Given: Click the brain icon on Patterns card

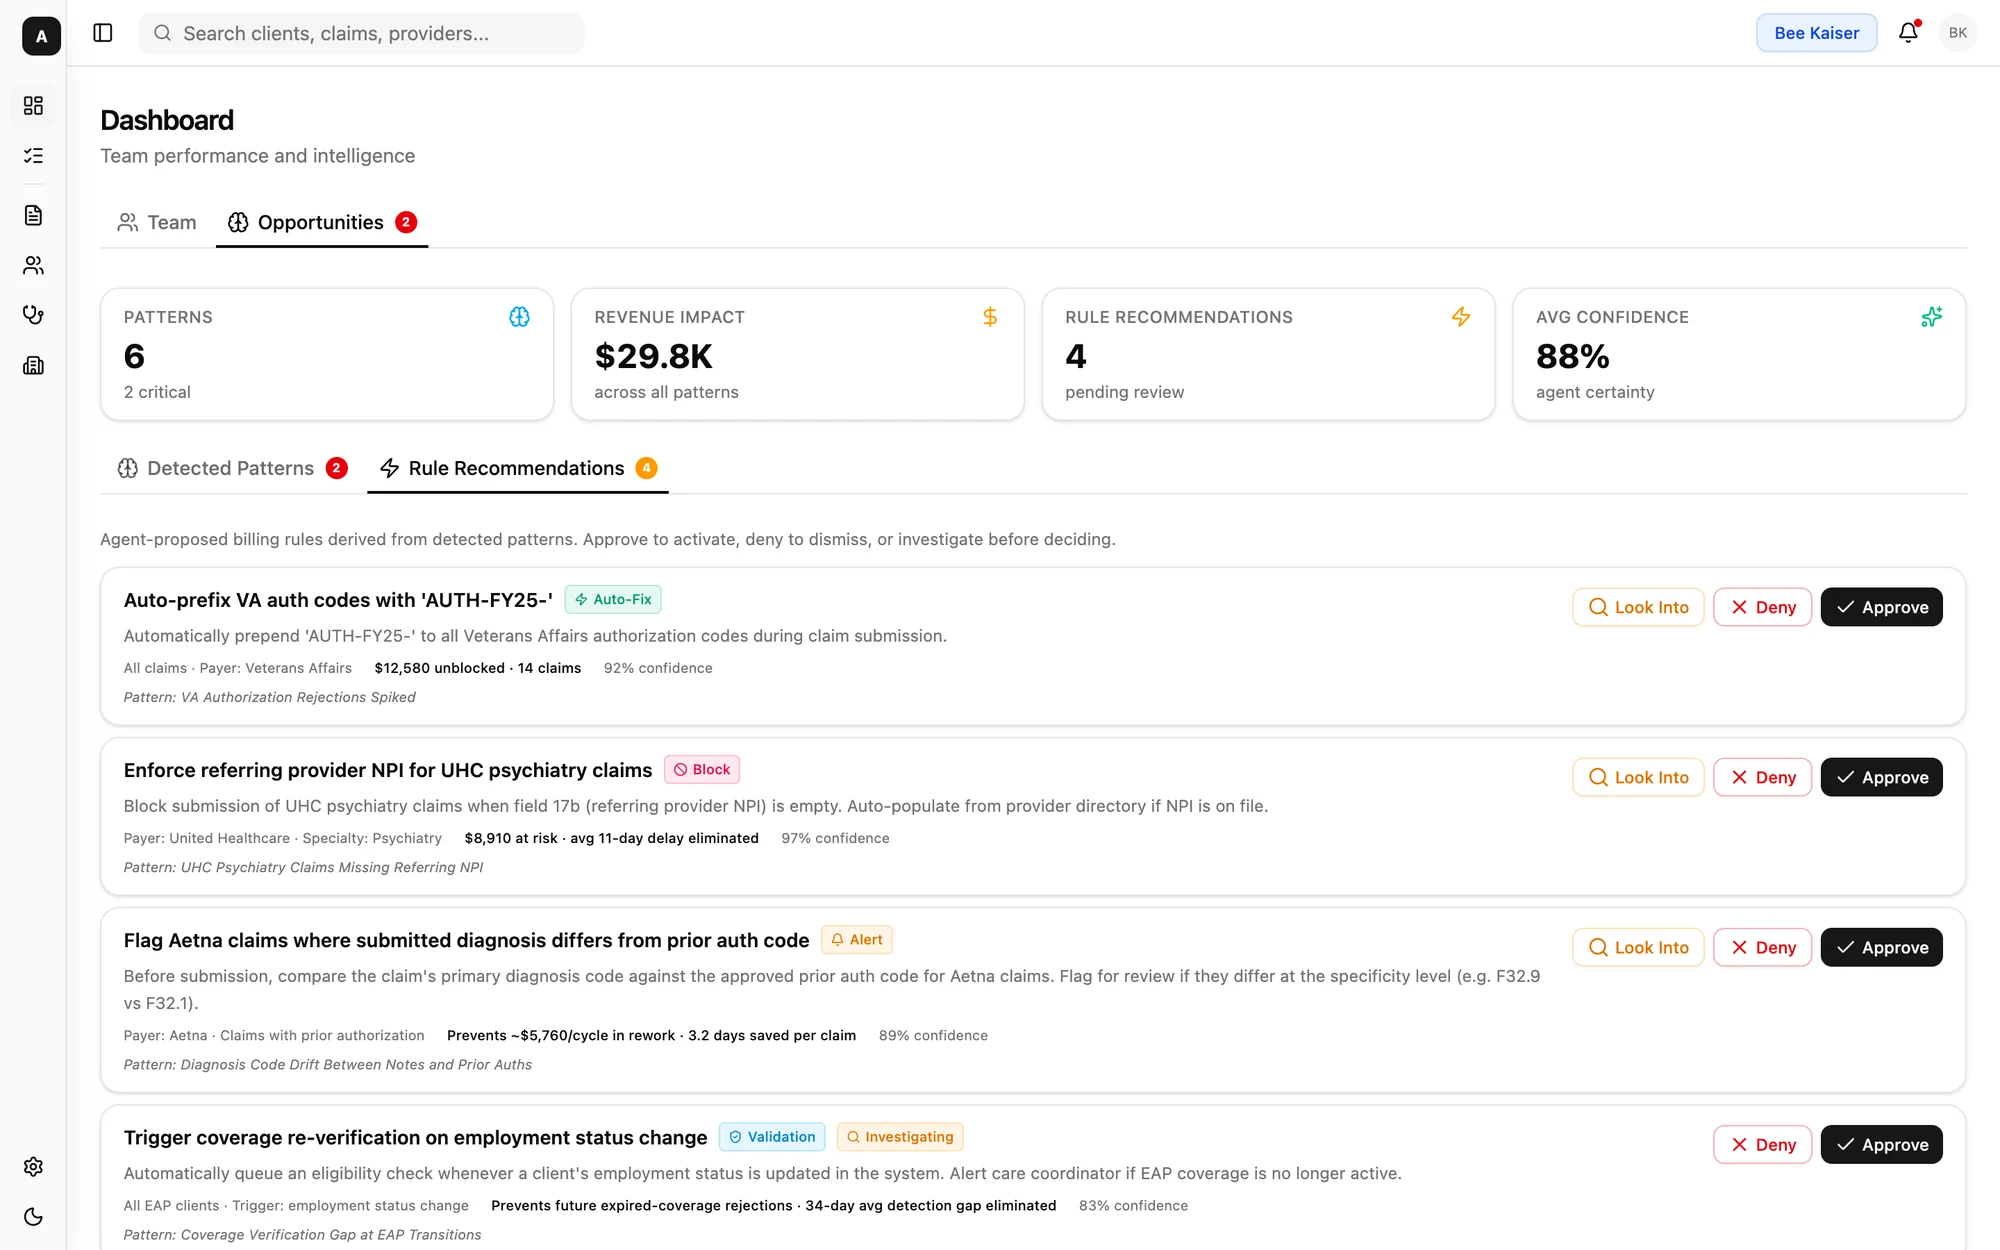Looking at the screenshot, I should click(x=519, y=317).
